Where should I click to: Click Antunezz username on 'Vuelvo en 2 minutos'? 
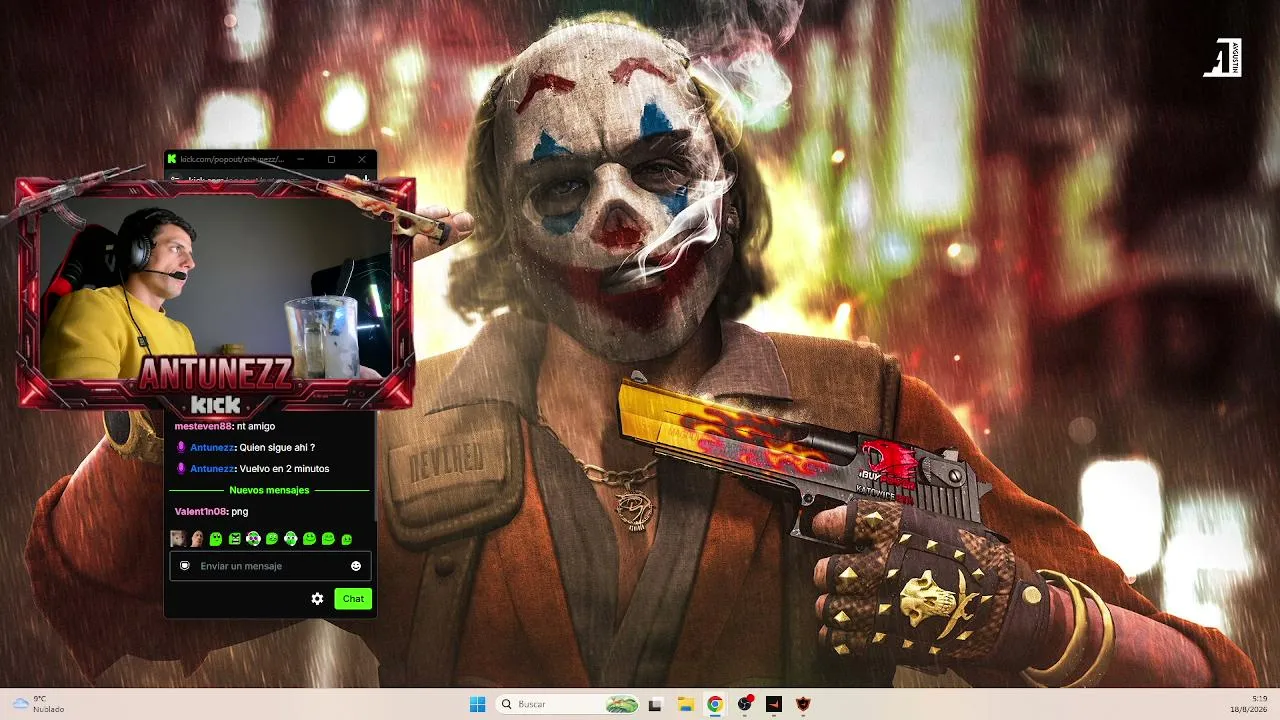212,469
